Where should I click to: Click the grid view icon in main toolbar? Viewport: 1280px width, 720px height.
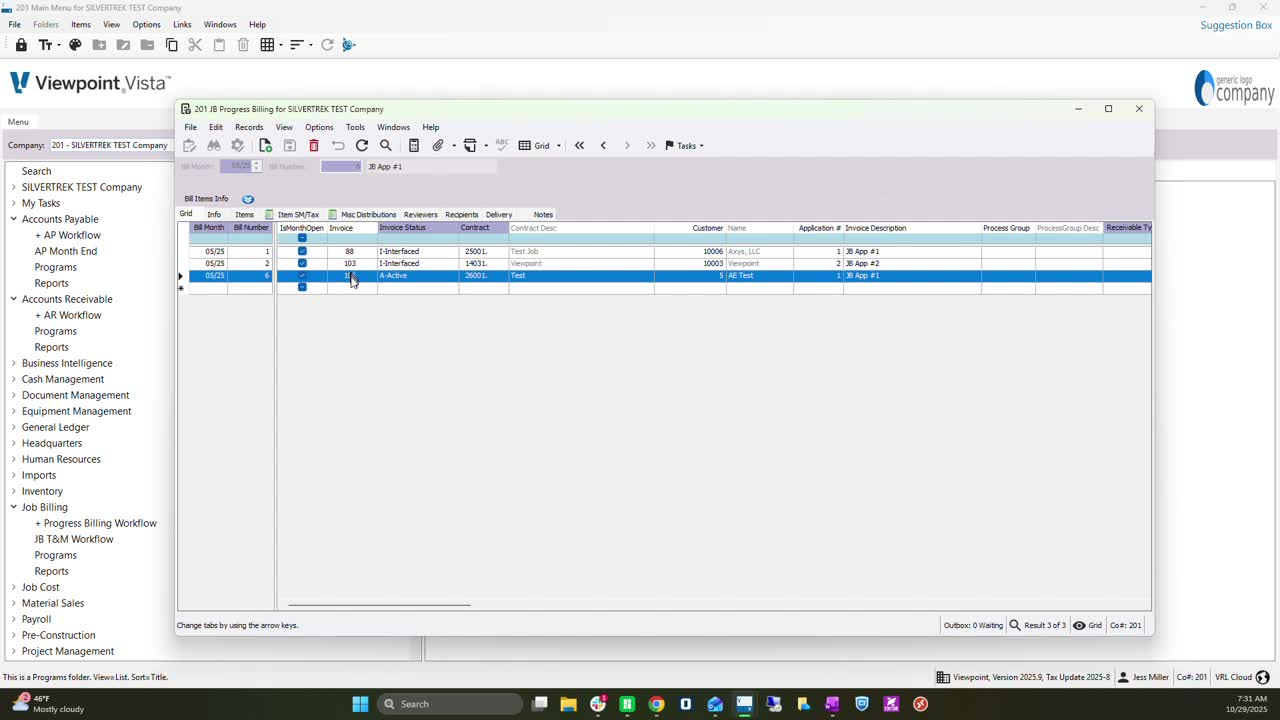click(267, 45)
